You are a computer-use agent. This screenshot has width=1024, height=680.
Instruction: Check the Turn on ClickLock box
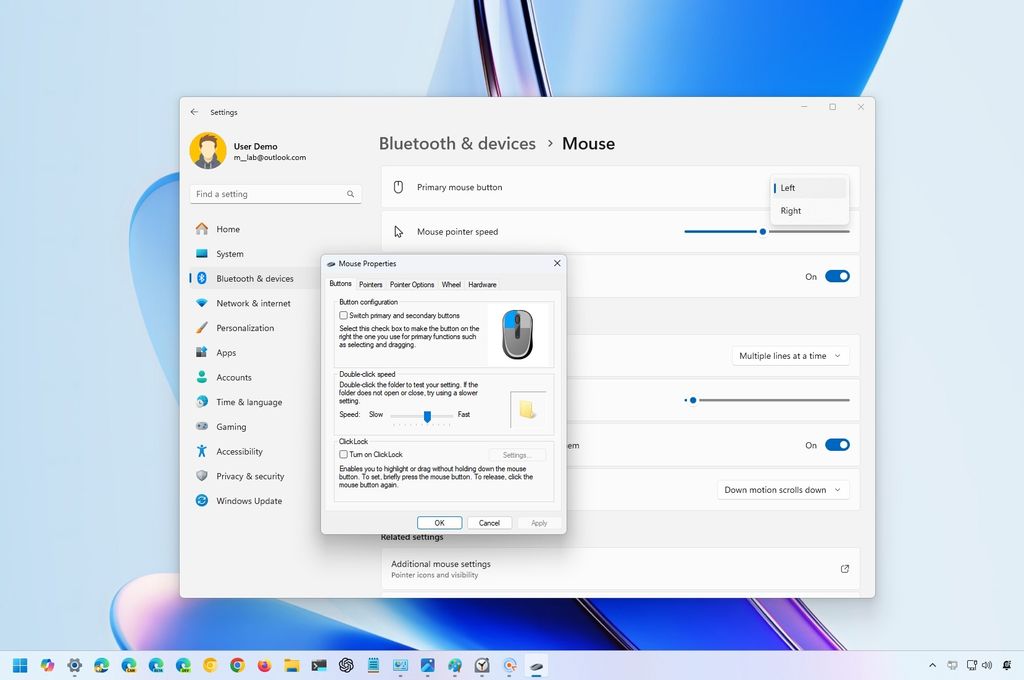(x=343, y=454)
